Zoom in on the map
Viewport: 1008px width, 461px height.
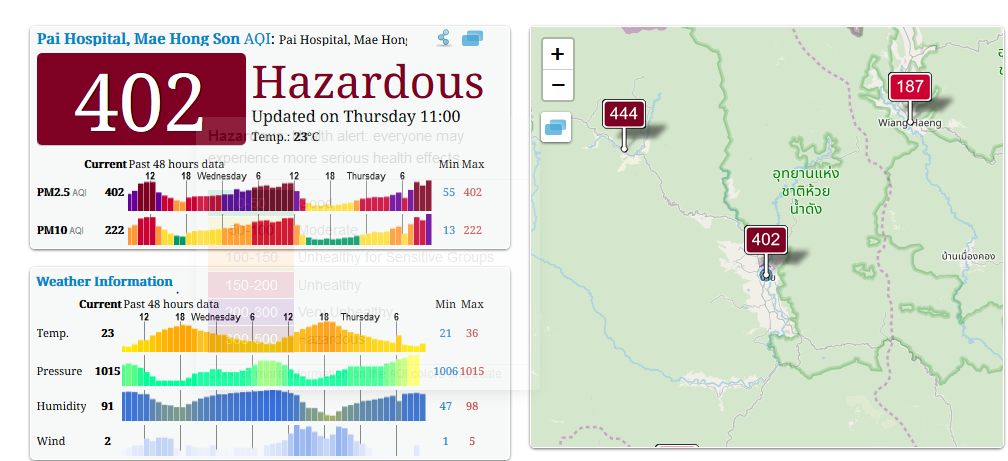[557, 54]
